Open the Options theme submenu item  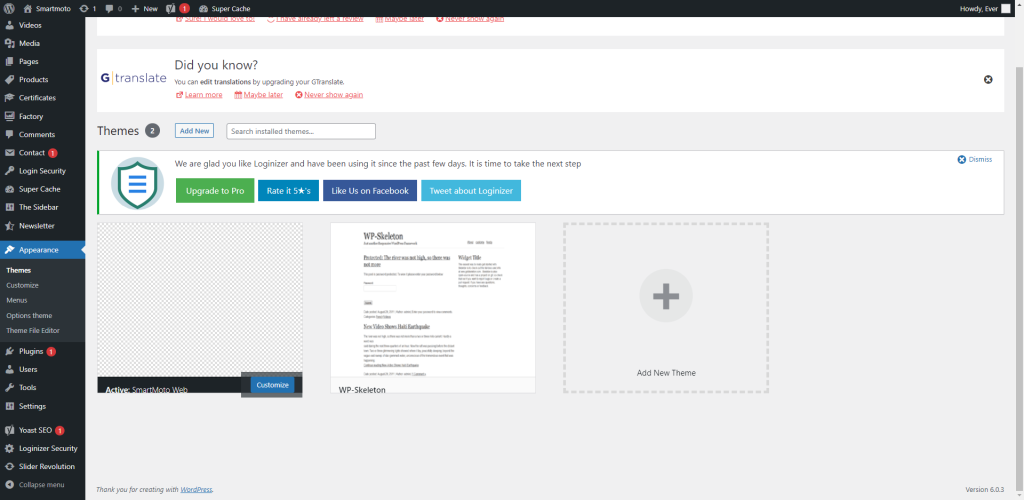[29, 316]
